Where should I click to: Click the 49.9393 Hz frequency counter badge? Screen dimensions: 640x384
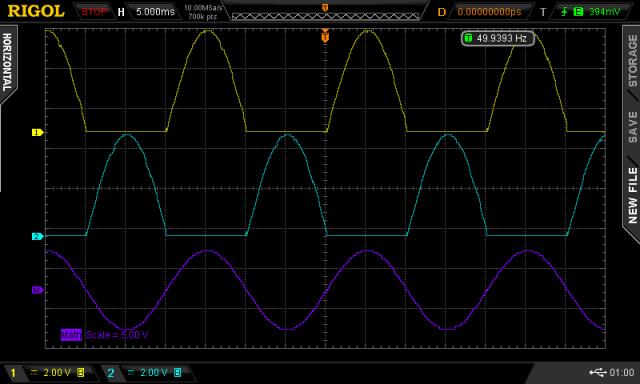[498, 38]
